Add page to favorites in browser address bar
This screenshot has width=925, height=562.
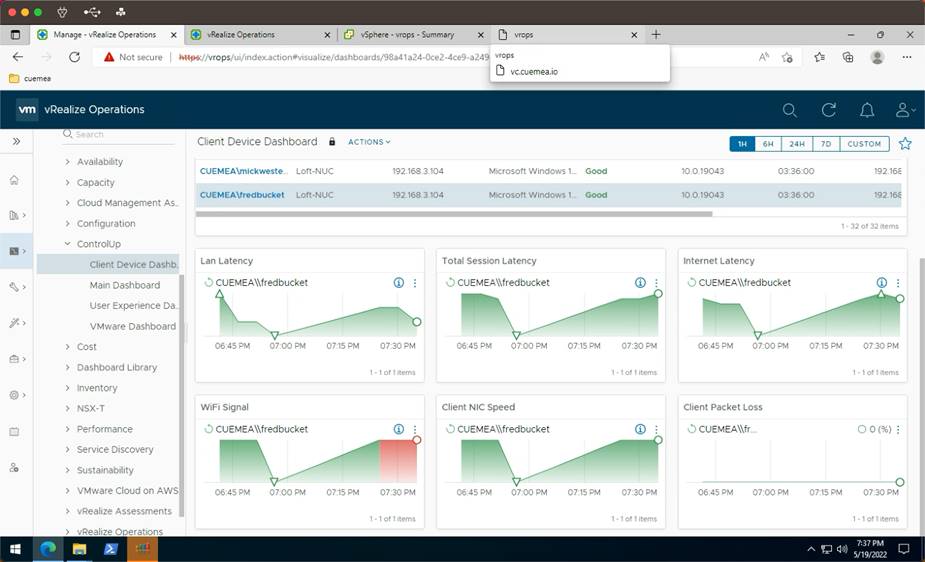coord(787,57)
